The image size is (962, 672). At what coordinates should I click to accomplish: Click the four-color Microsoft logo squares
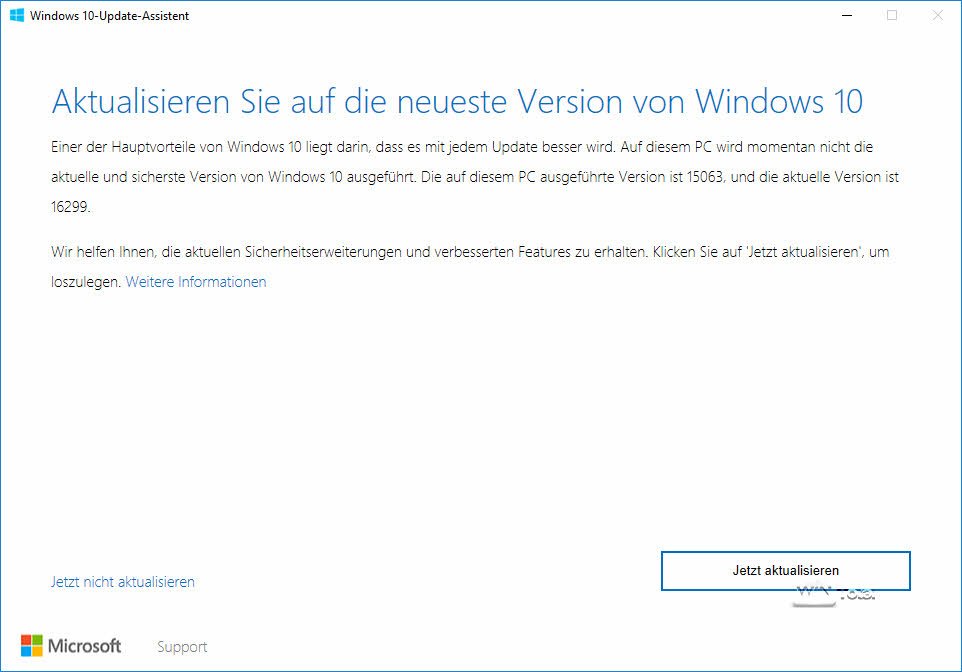point(32,646)
